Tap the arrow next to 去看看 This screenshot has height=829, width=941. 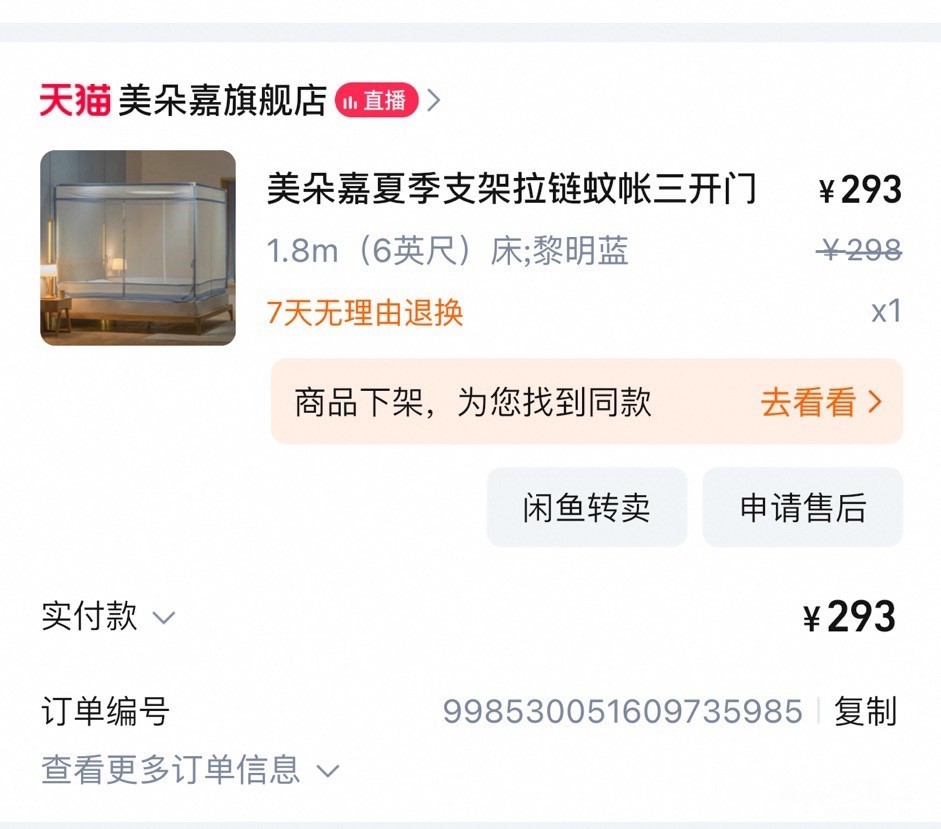[876, 402]
